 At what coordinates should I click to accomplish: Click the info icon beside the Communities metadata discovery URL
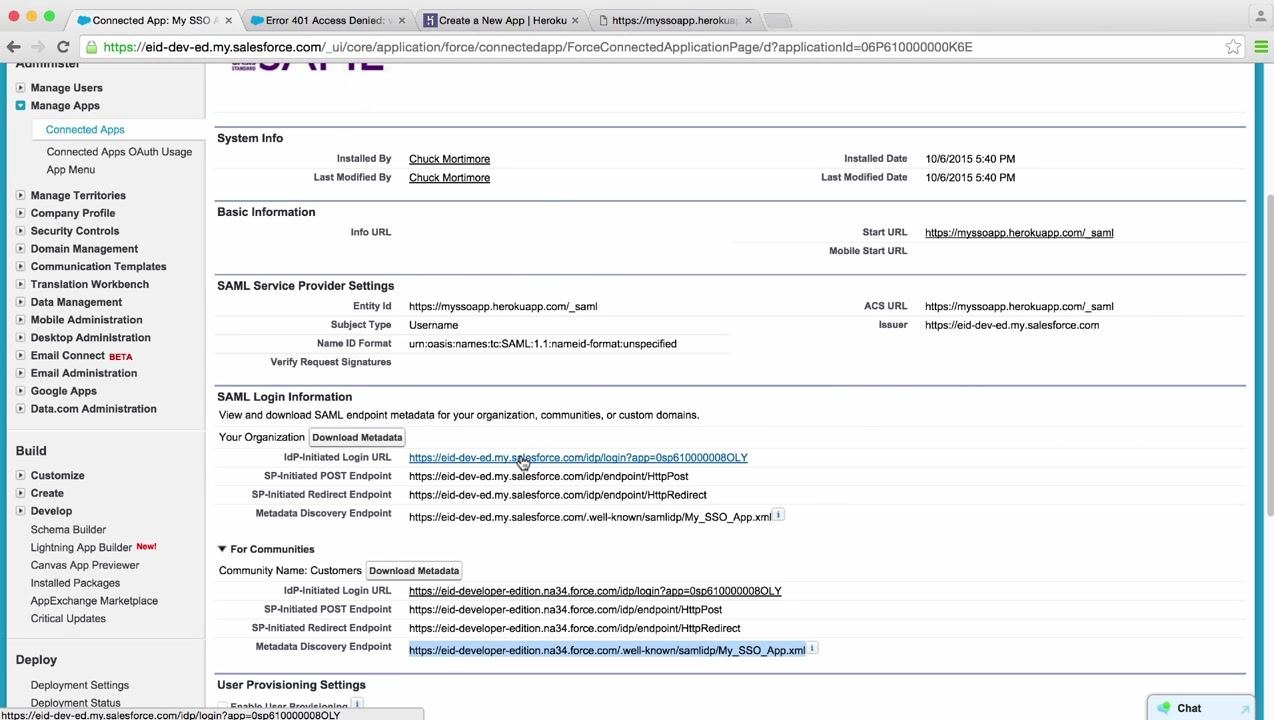coord(813,648)
